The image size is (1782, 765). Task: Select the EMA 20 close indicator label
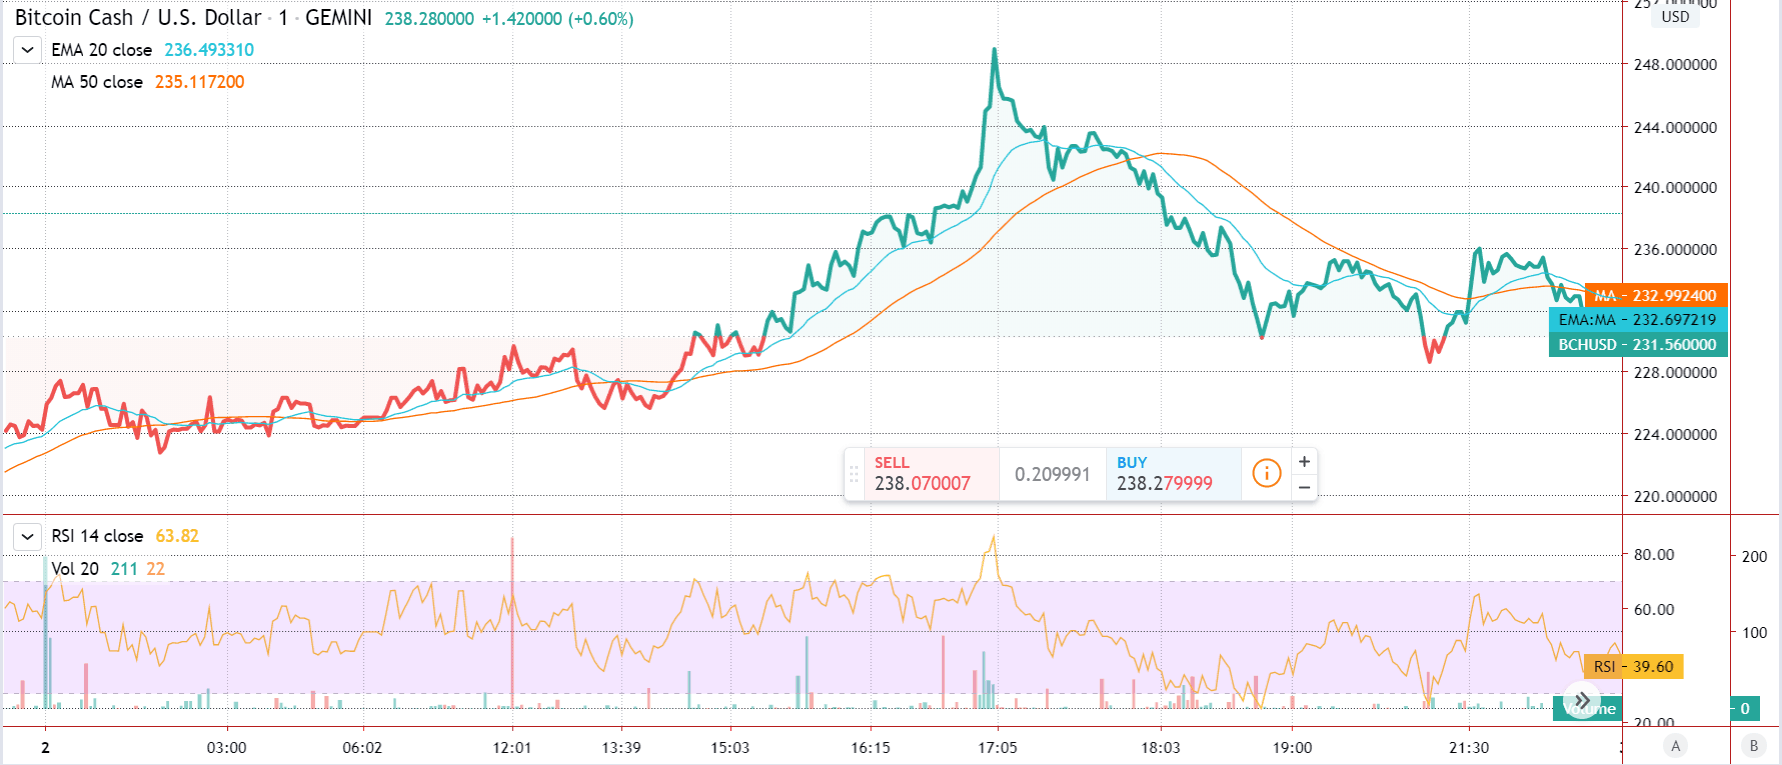(102, 50)
